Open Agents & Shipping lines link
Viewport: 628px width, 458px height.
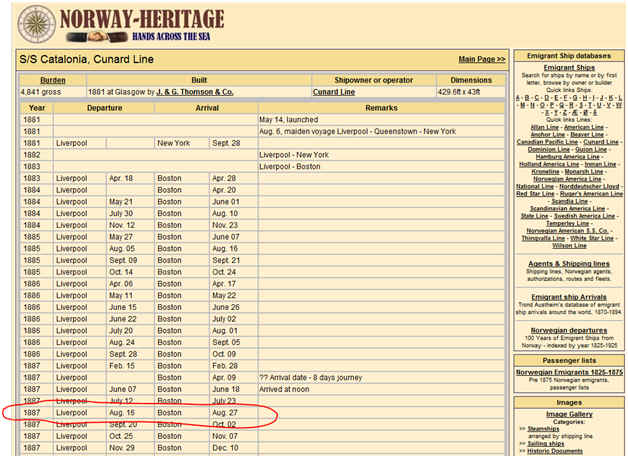tap(569, 263)
